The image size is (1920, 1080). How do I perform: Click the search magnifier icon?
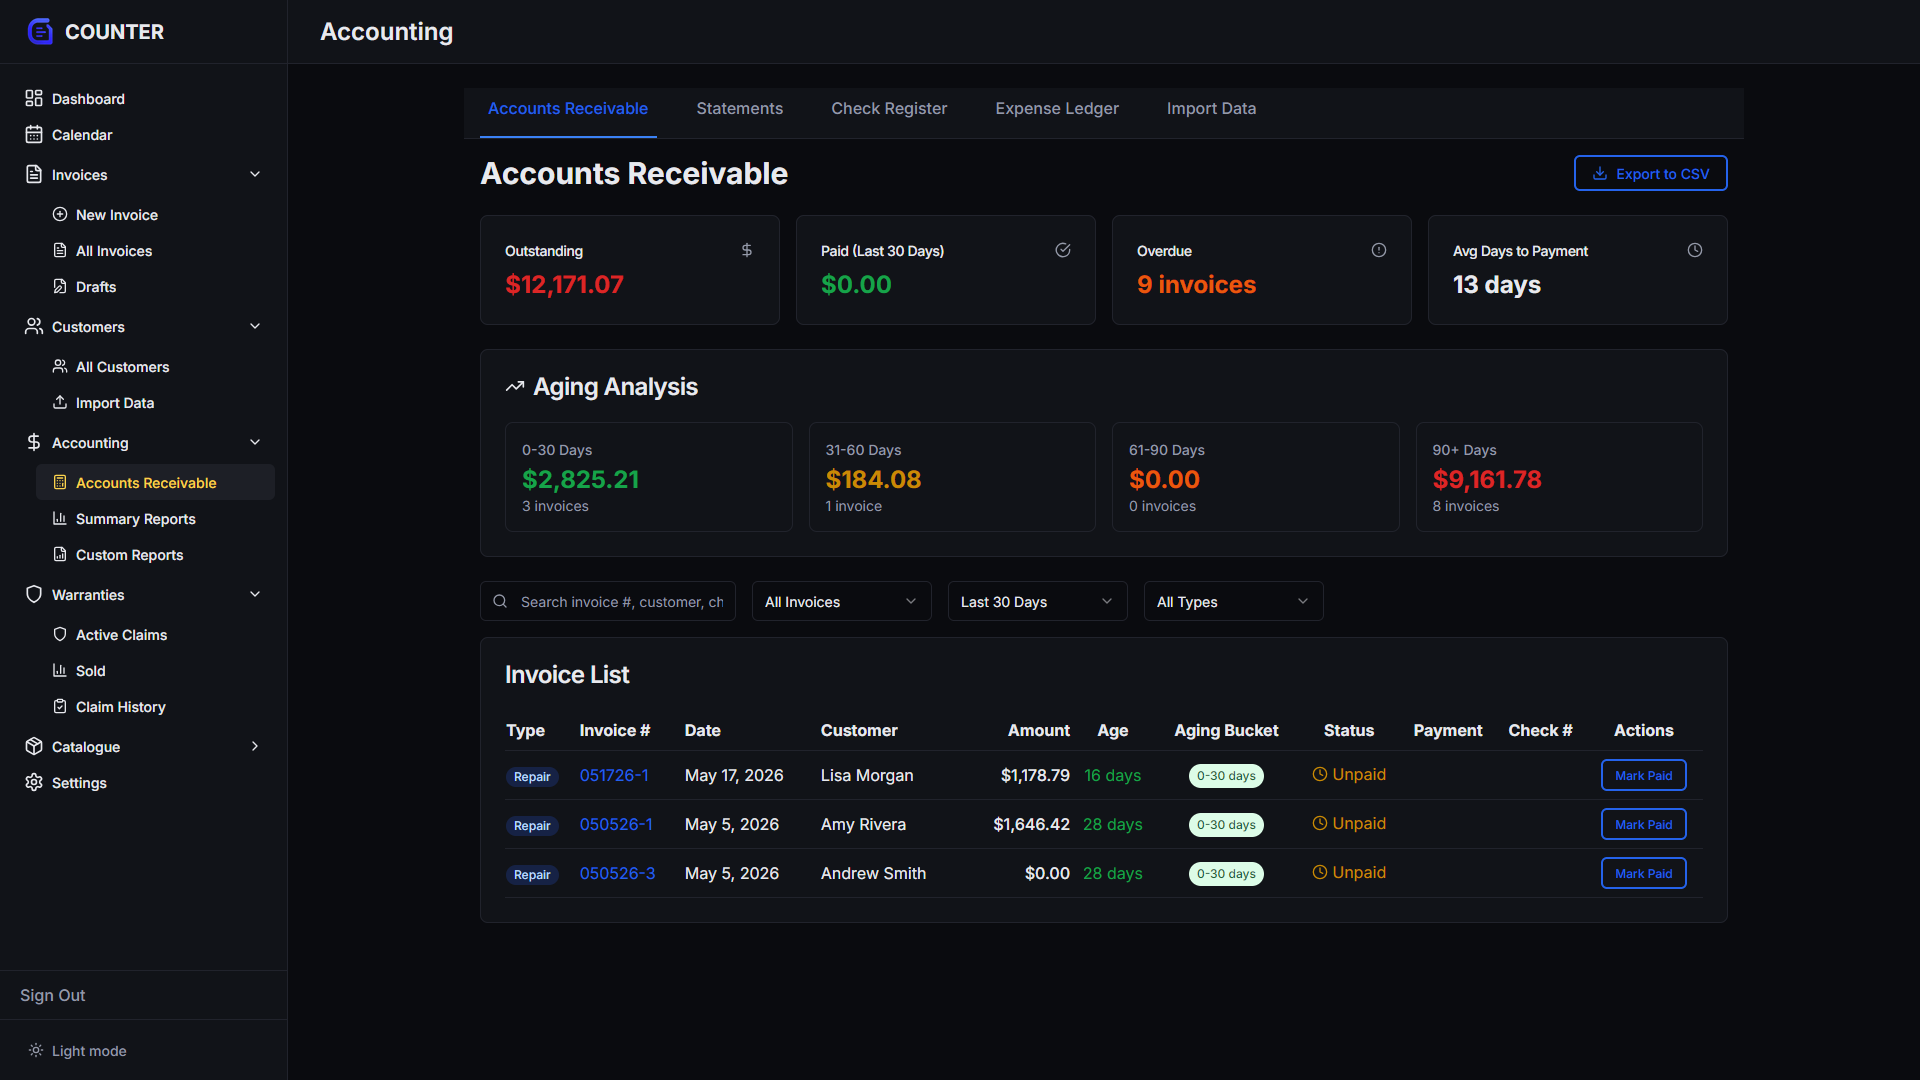(500, 601)
